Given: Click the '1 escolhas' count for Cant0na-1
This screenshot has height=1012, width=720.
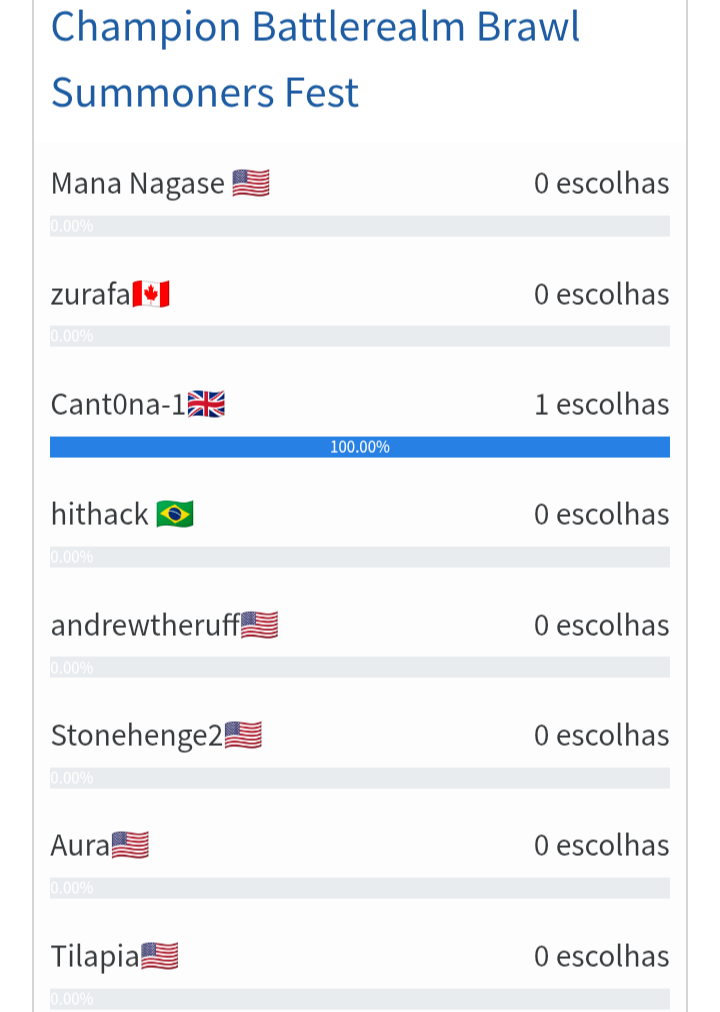Looking at the screenshot, I should point(602,405).
